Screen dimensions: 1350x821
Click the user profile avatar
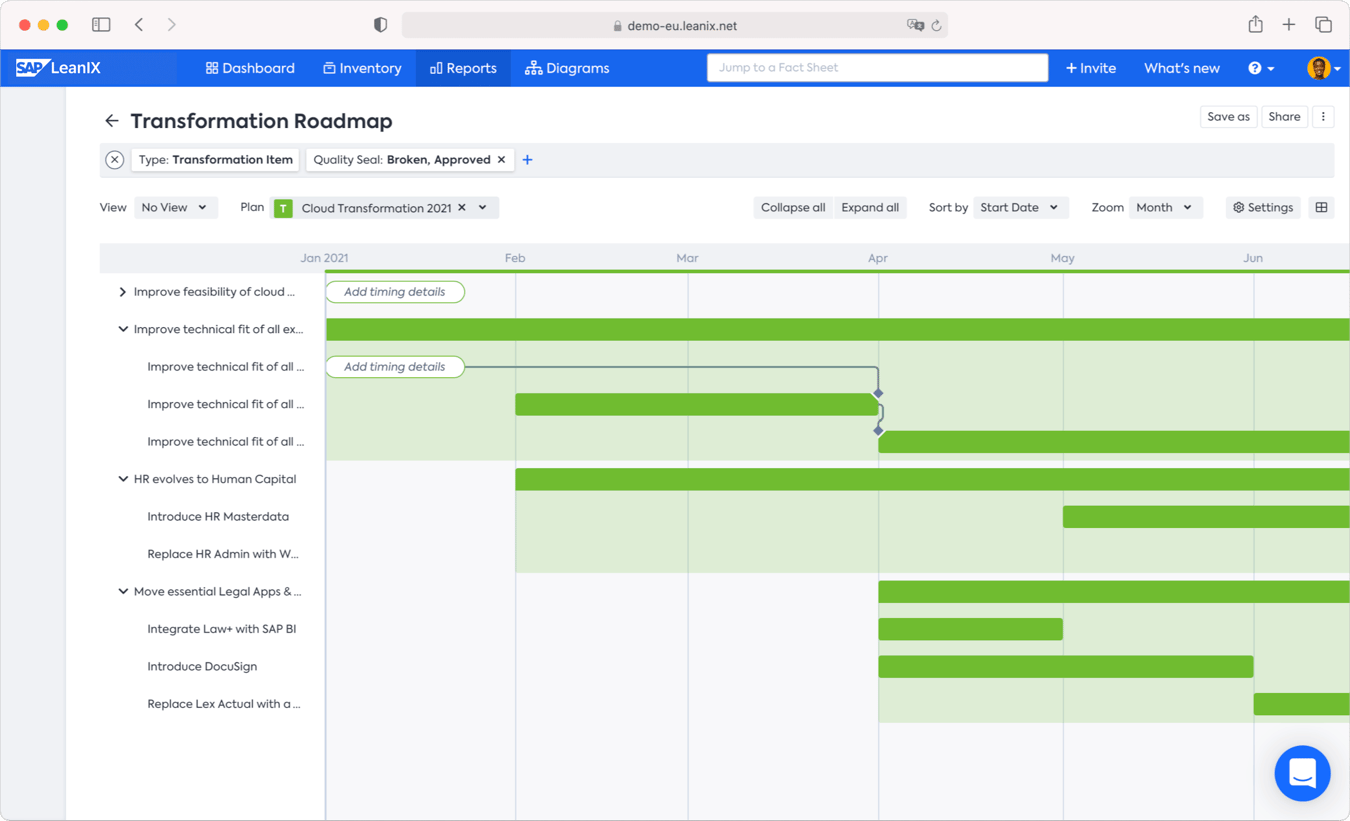[x=1319, y=68]
